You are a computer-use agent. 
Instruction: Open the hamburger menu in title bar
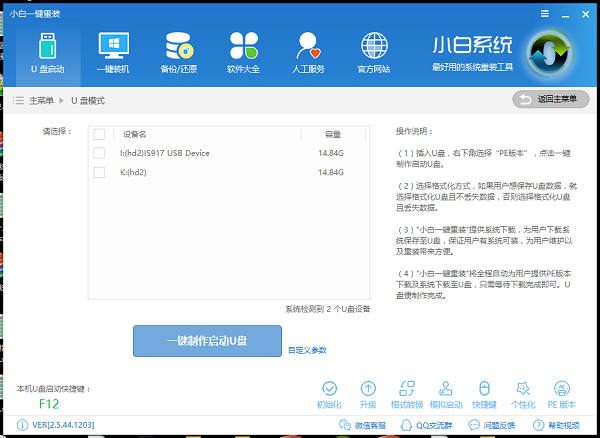tap(545, 14)
